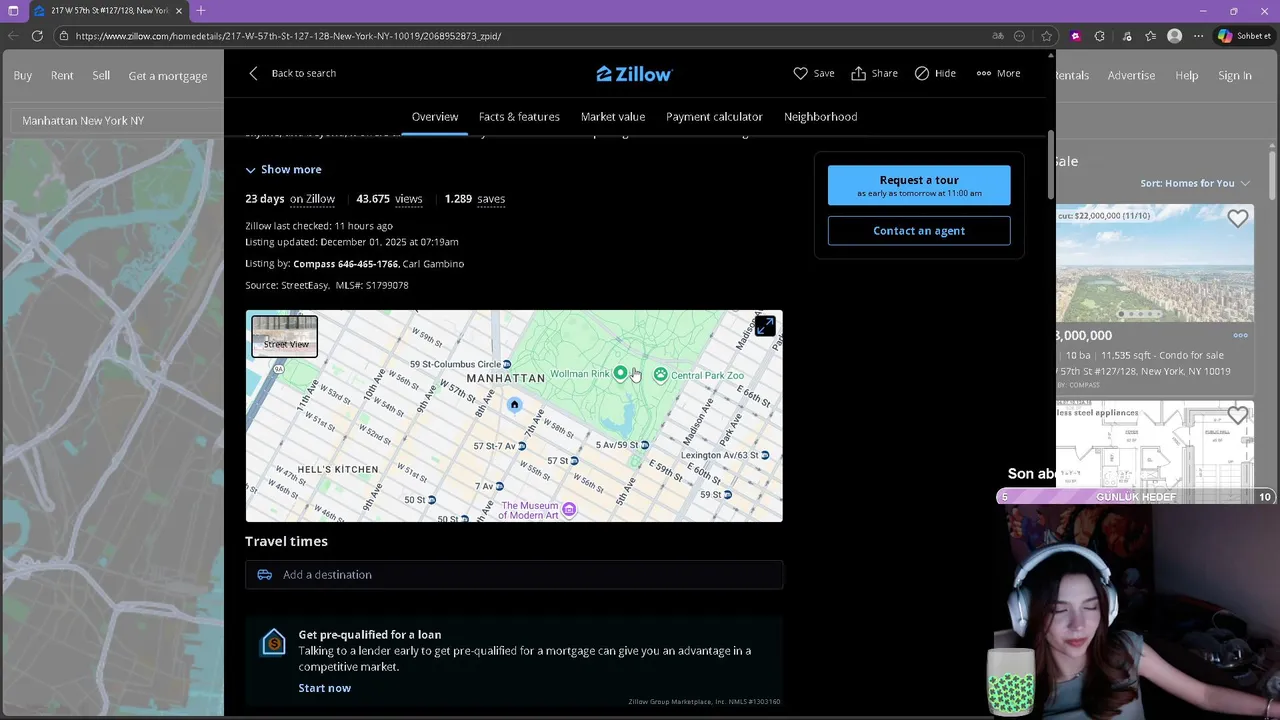Open the Street View thumbnail on map
1280x720 pixels.
pyautogui.click(x=285, y=336)
